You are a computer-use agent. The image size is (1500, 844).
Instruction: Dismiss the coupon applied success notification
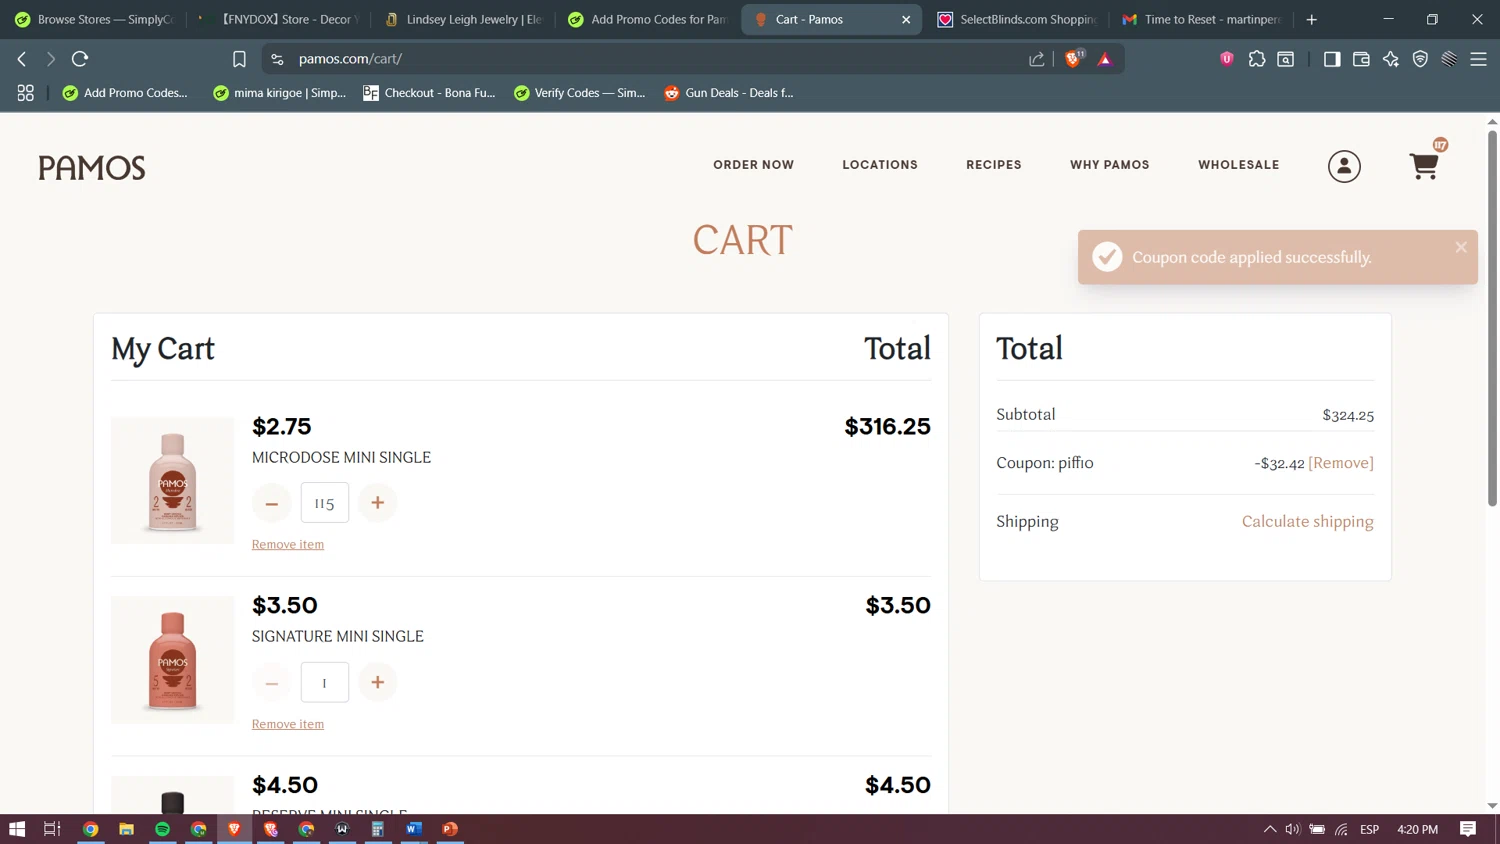coord(1461,247)
